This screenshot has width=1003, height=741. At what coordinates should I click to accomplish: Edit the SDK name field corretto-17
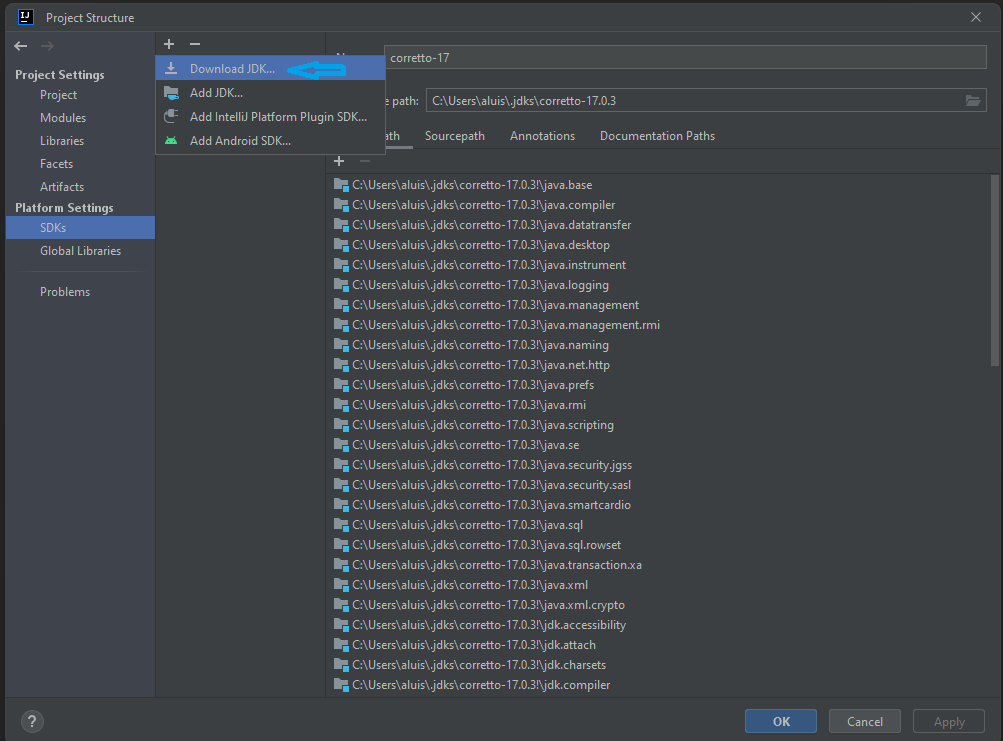point(685,58)
